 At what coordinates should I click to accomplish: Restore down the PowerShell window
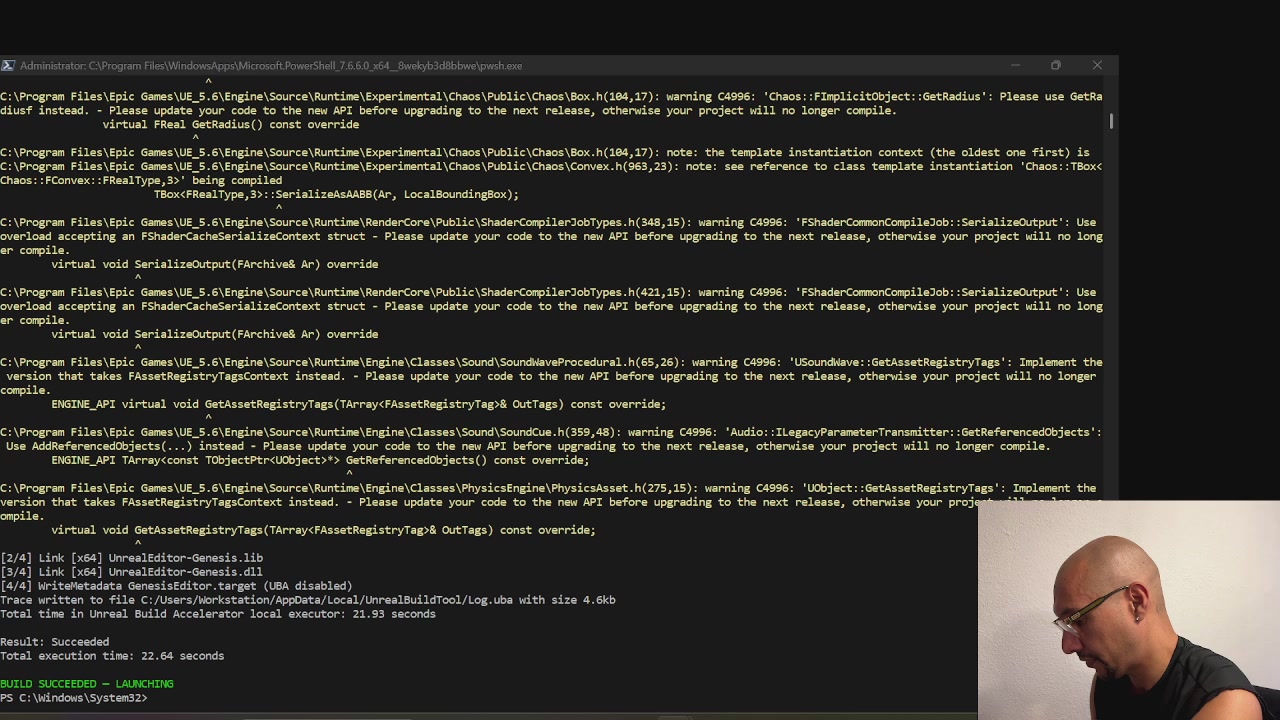pyautogui.click(x=1056, y=66)
